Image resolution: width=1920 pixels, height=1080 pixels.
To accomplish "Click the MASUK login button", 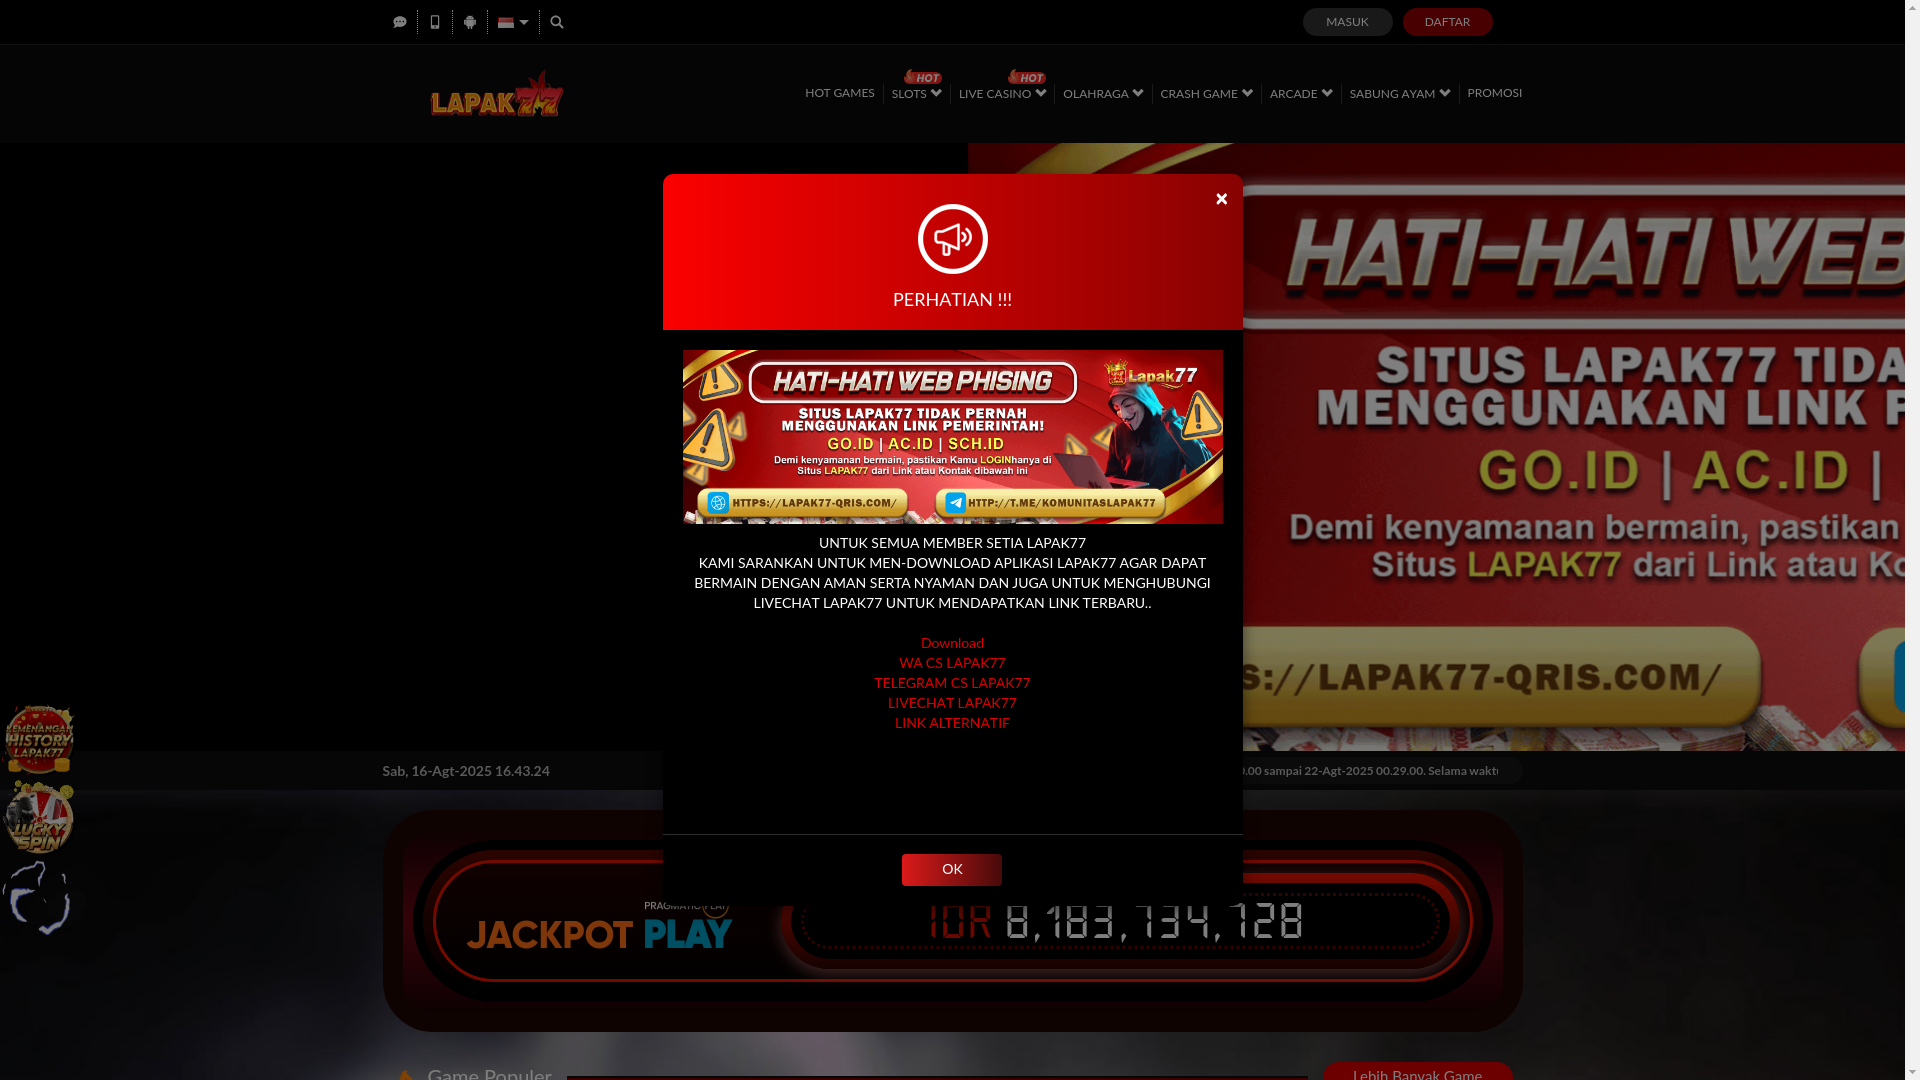I will coord(1347,22).
